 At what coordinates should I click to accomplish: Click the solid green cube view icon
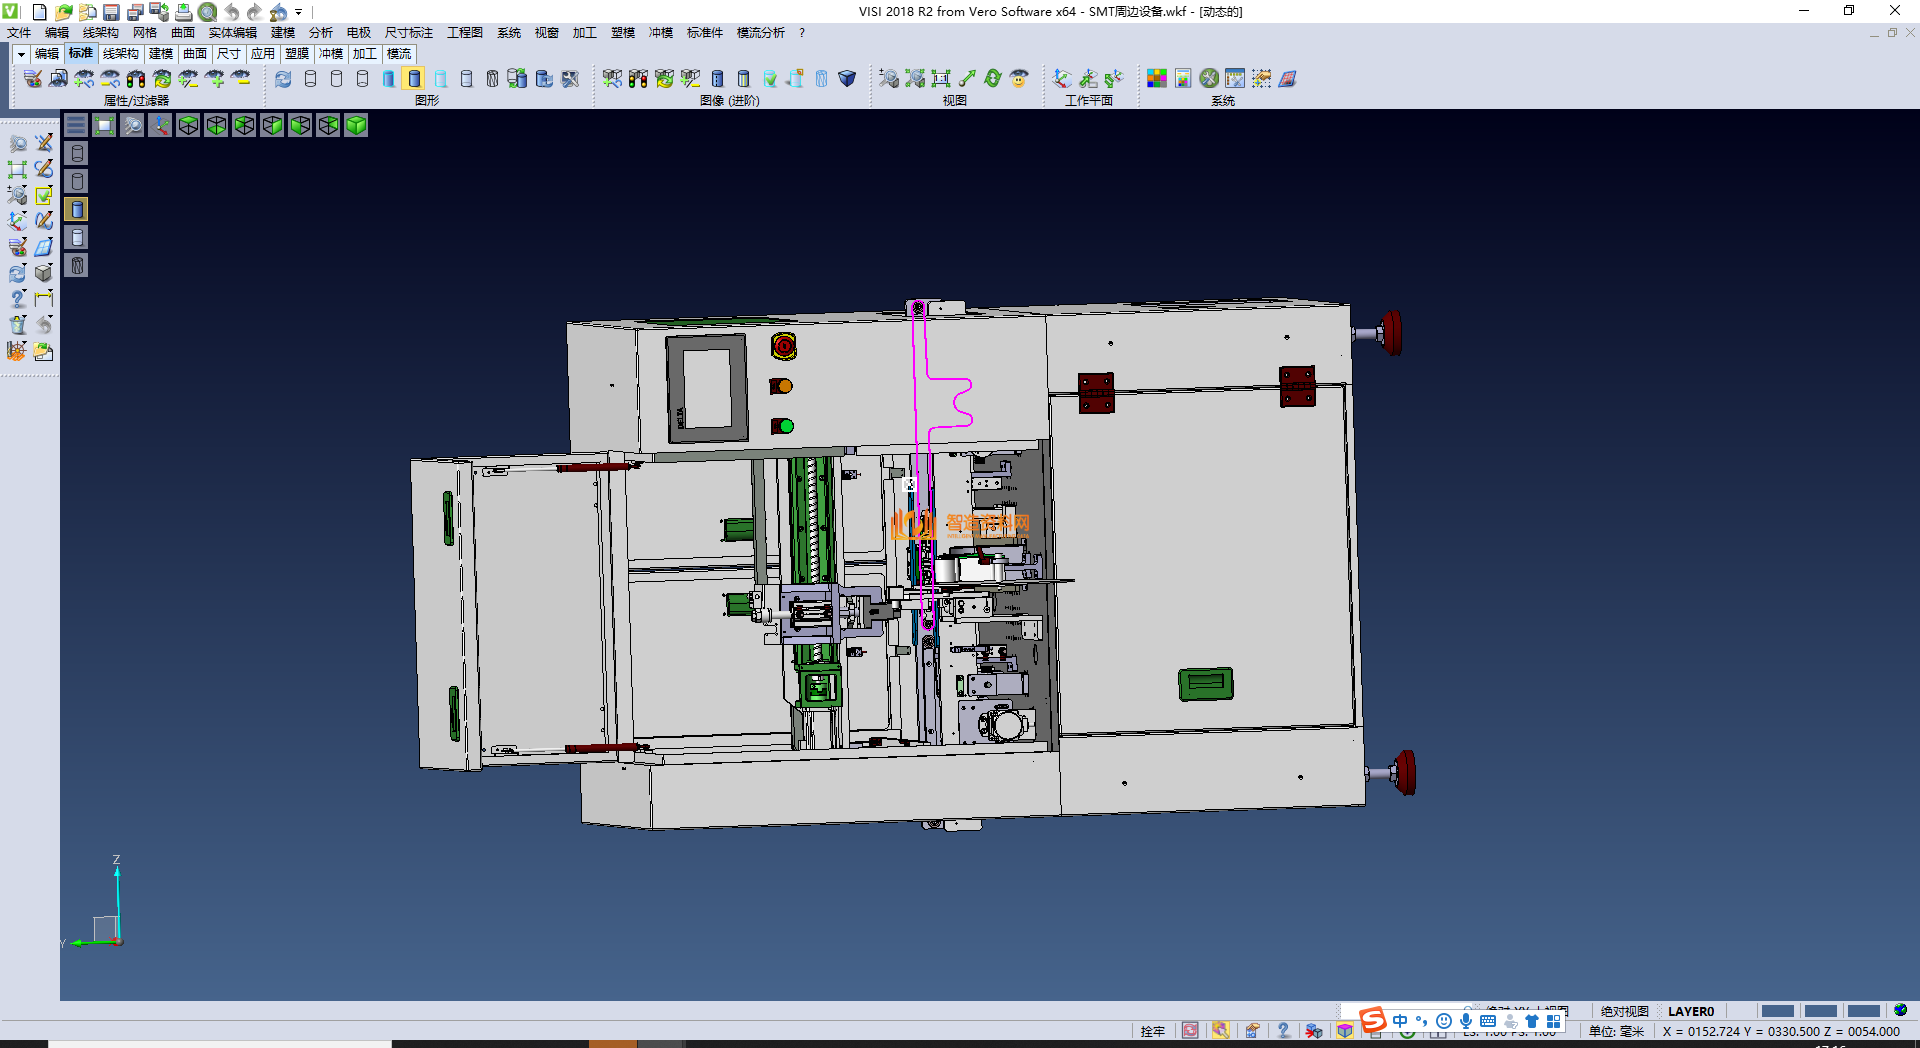pyautogui.click(x=356, y=125)
